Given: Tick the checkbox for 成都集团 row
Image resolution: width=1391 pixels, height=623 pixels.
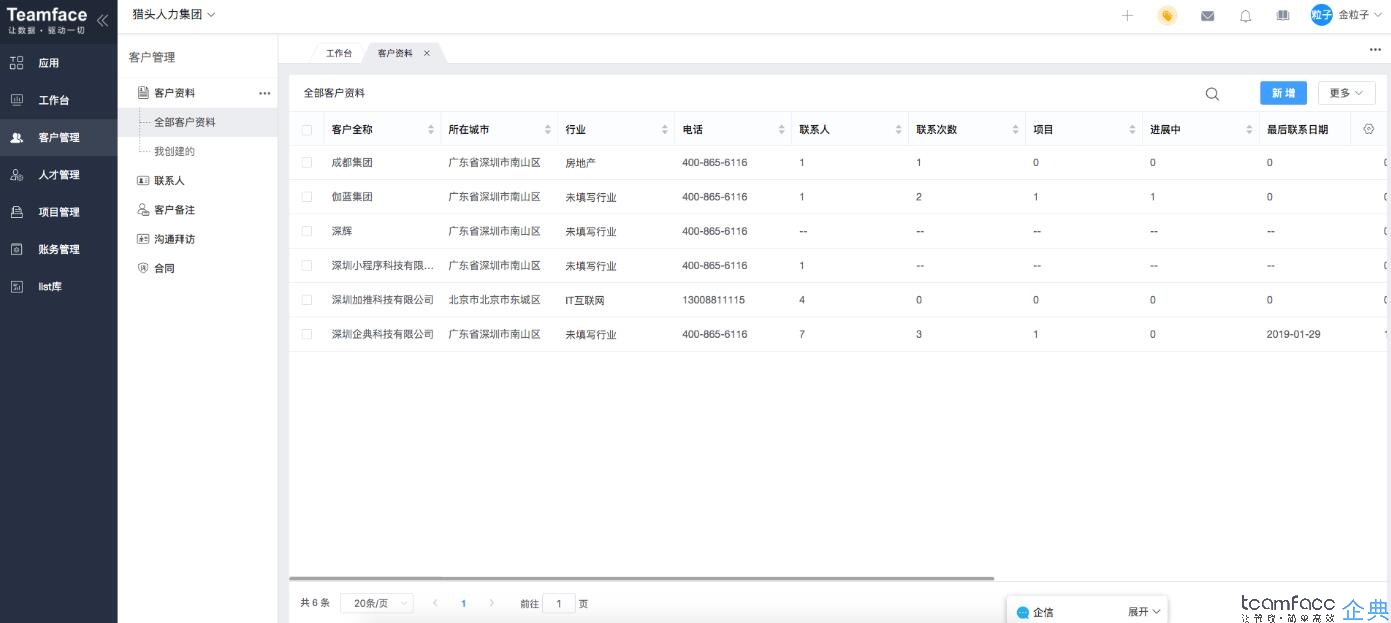Looking at the screenshot, I should click(307, 162).
